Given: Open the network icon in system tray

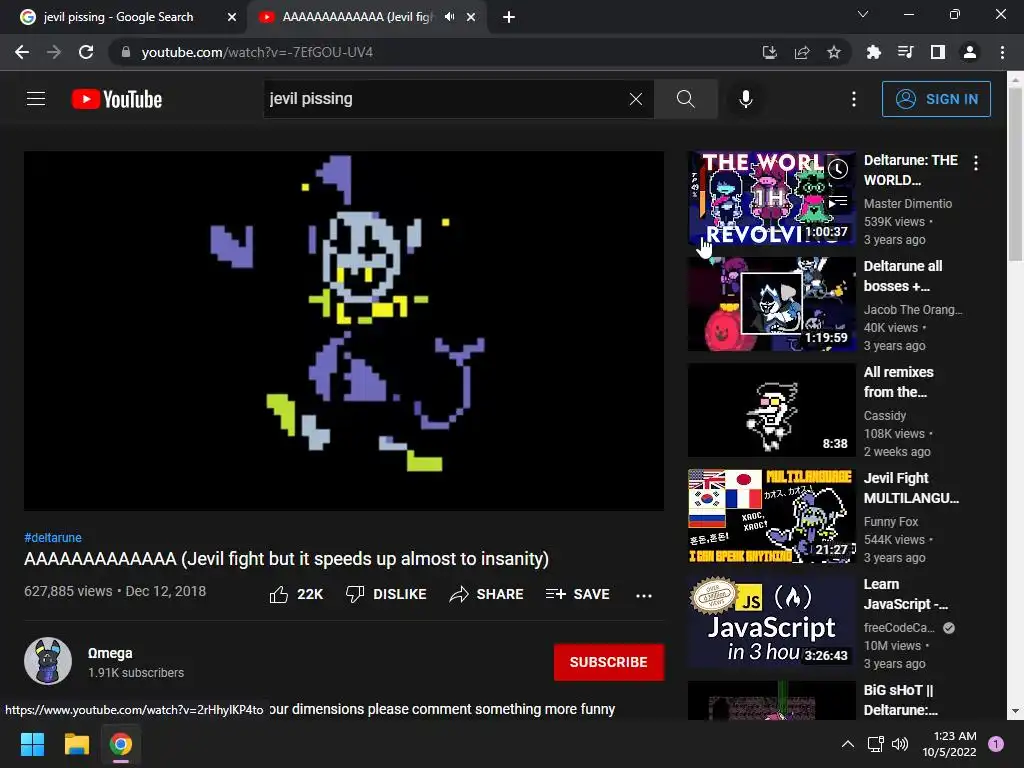Looking at the screenshot, I should (x=875, y=744).
